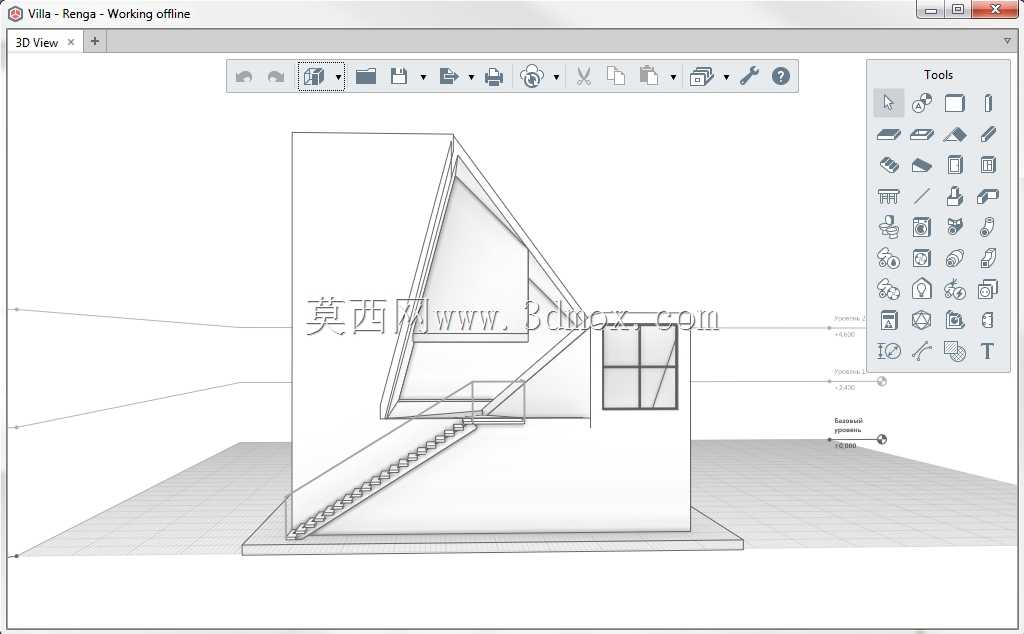The image size is (1024, 634).
Task: Click the Redo arrow
Action: [276, 77]
